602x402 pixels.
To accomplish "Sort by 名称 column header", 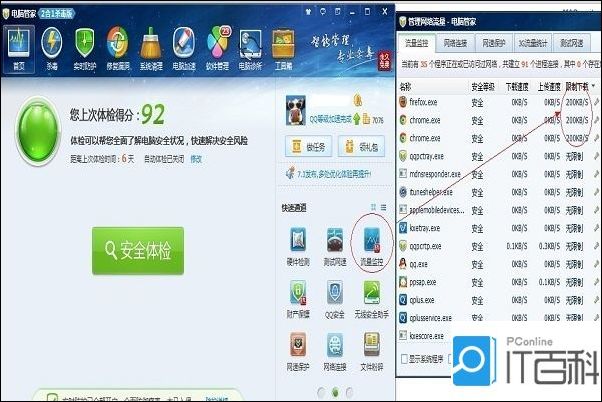I will [x=405, y=87].
